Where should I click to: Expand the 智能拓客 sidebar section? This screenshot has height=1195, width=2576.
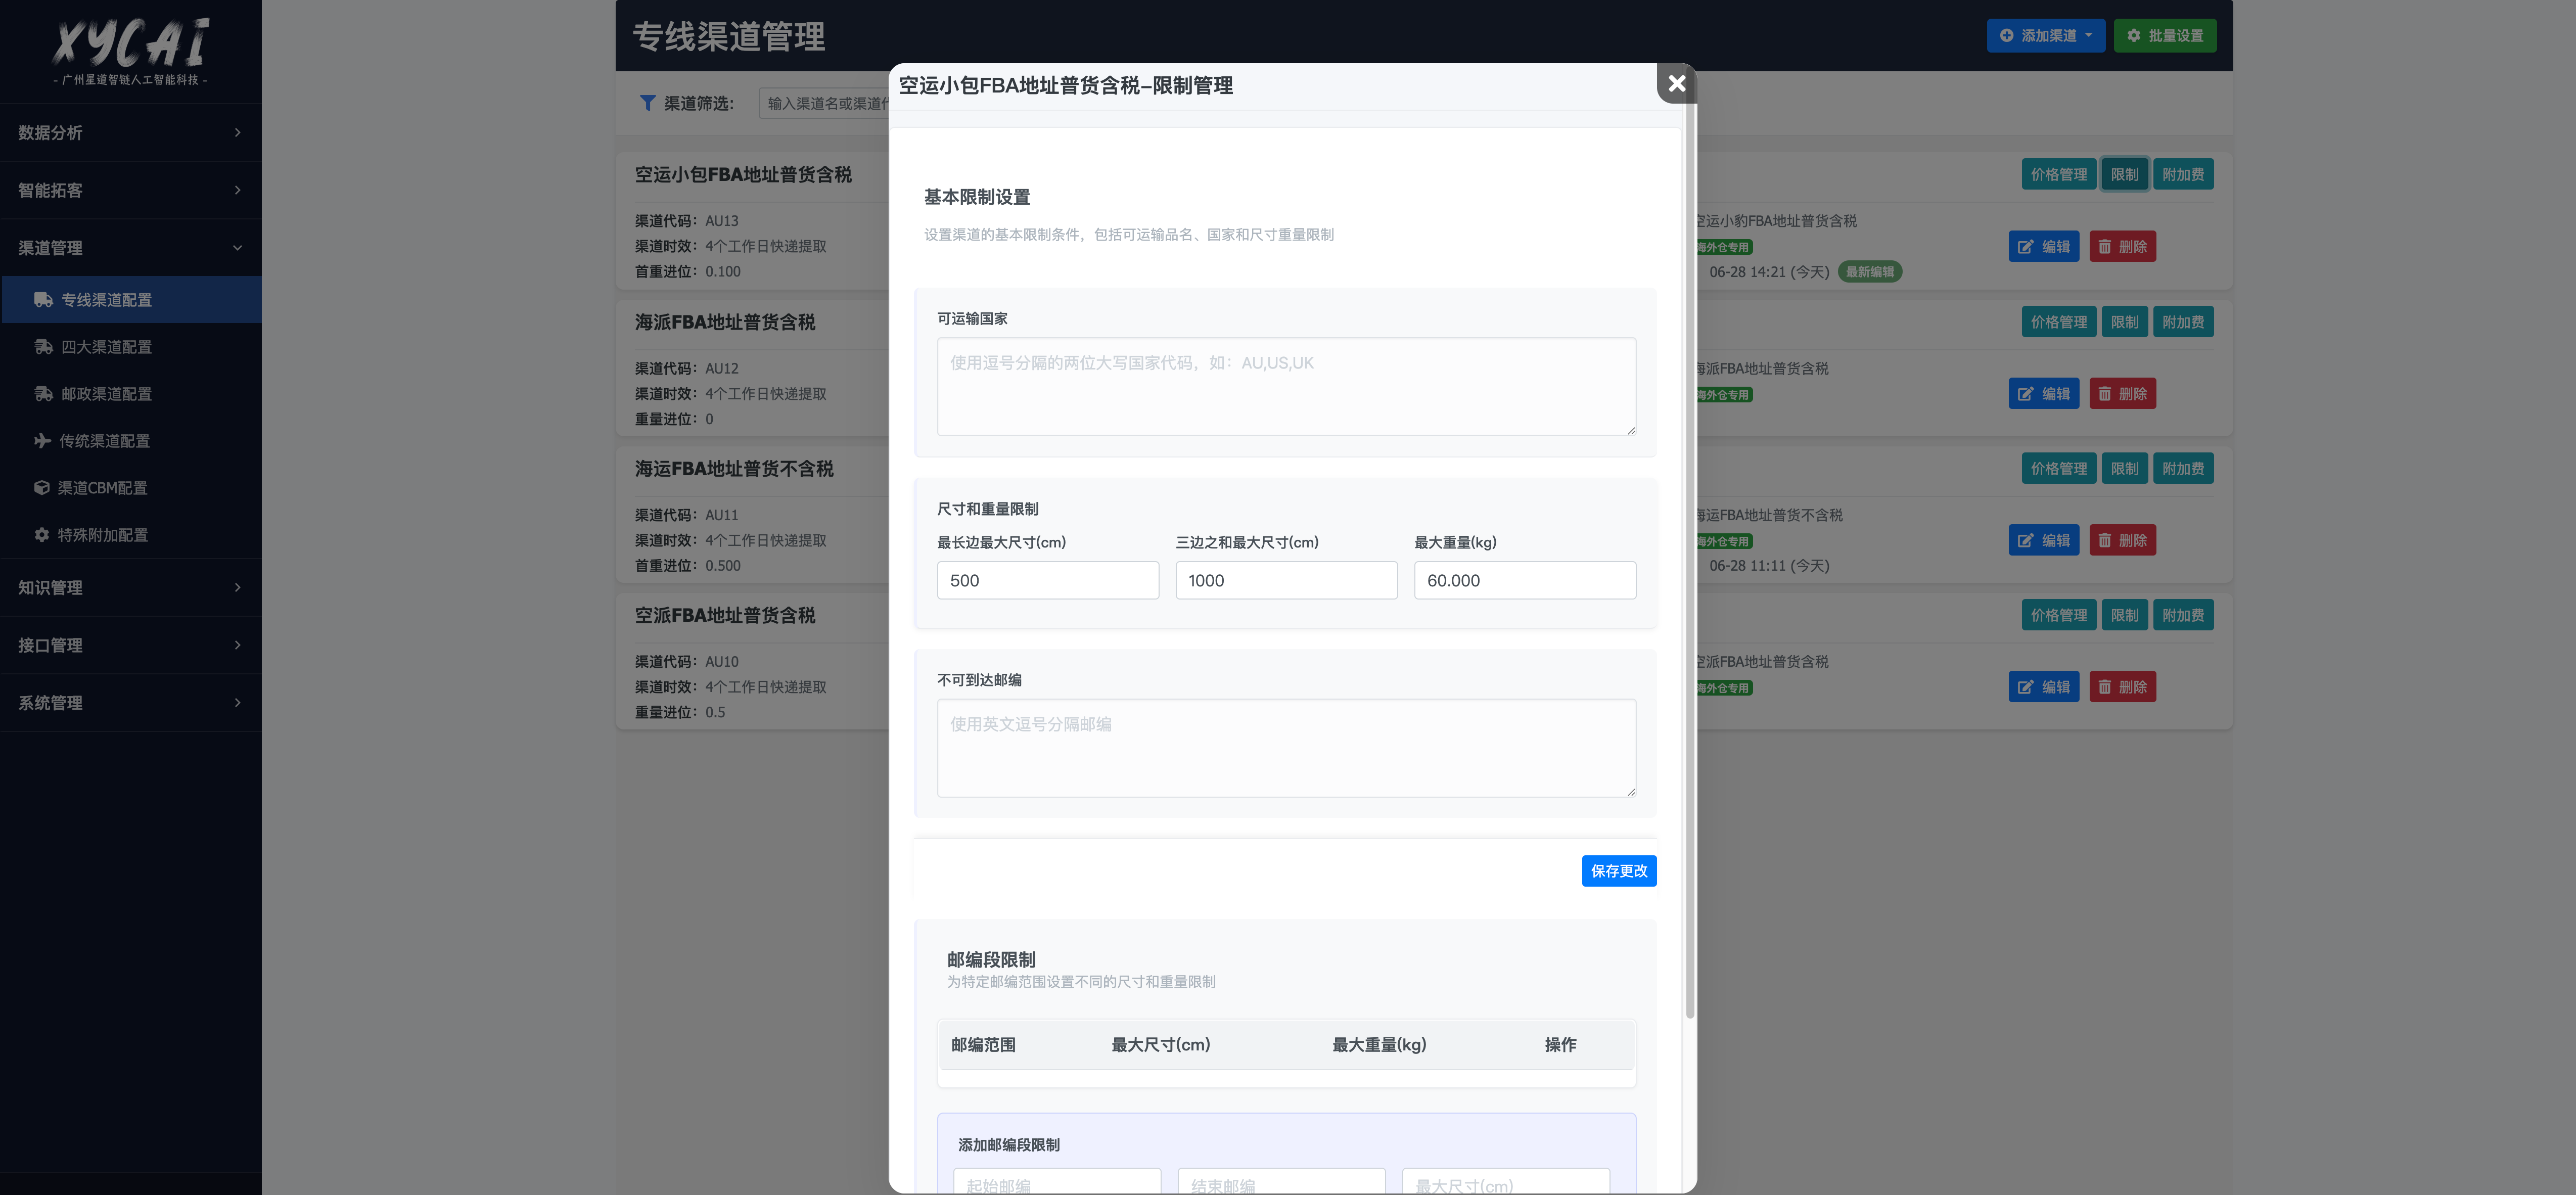[x=130, y=190]
